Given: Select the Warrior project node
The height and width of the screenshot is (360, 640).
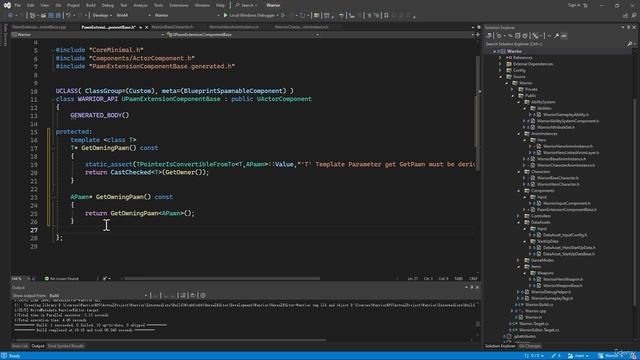Looking at the screenshot, I should 514,51.
